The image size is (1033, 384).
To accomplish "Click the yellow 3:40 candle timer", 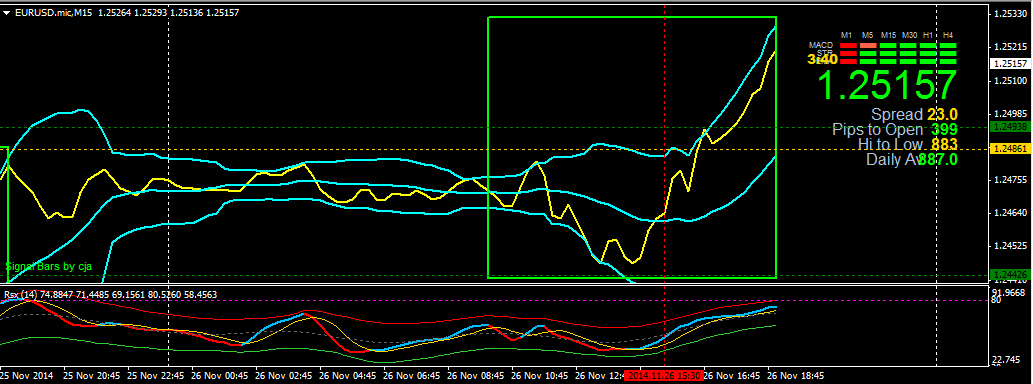I will (x=823, y=59).
